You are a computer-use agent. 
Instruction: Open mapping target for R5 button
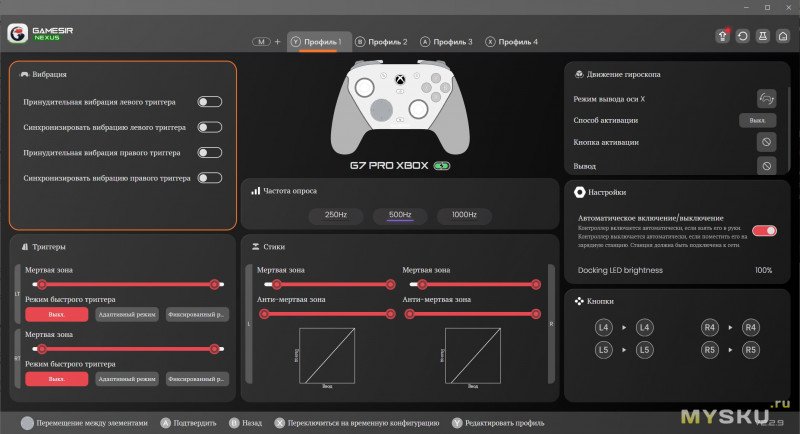coord(751,349)
